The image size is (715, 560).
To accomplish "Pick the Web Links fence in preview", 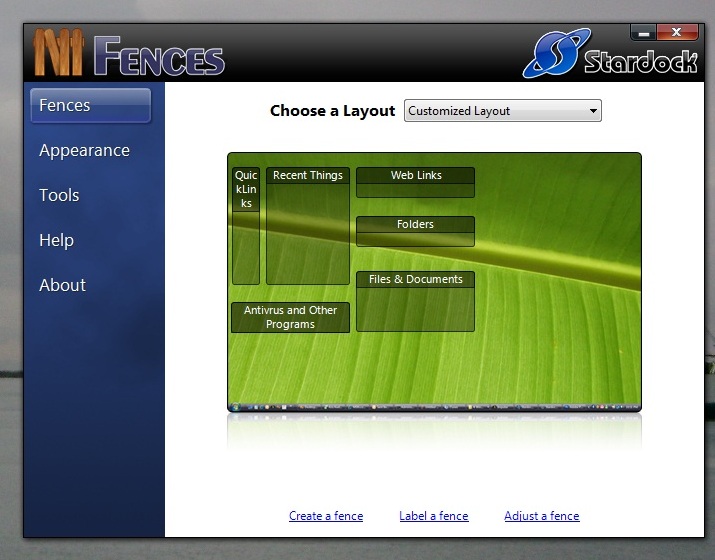I will (x=415, y=182).
